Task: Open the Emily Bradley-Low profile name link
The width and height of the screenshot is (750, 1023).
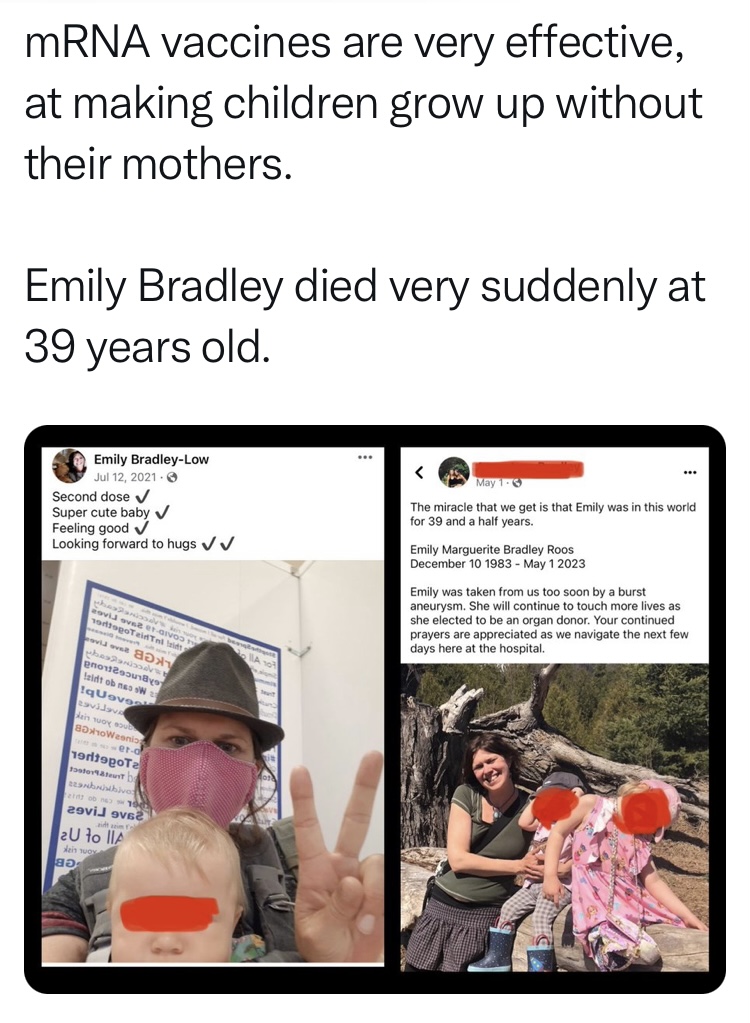Action: coord(151,460)
